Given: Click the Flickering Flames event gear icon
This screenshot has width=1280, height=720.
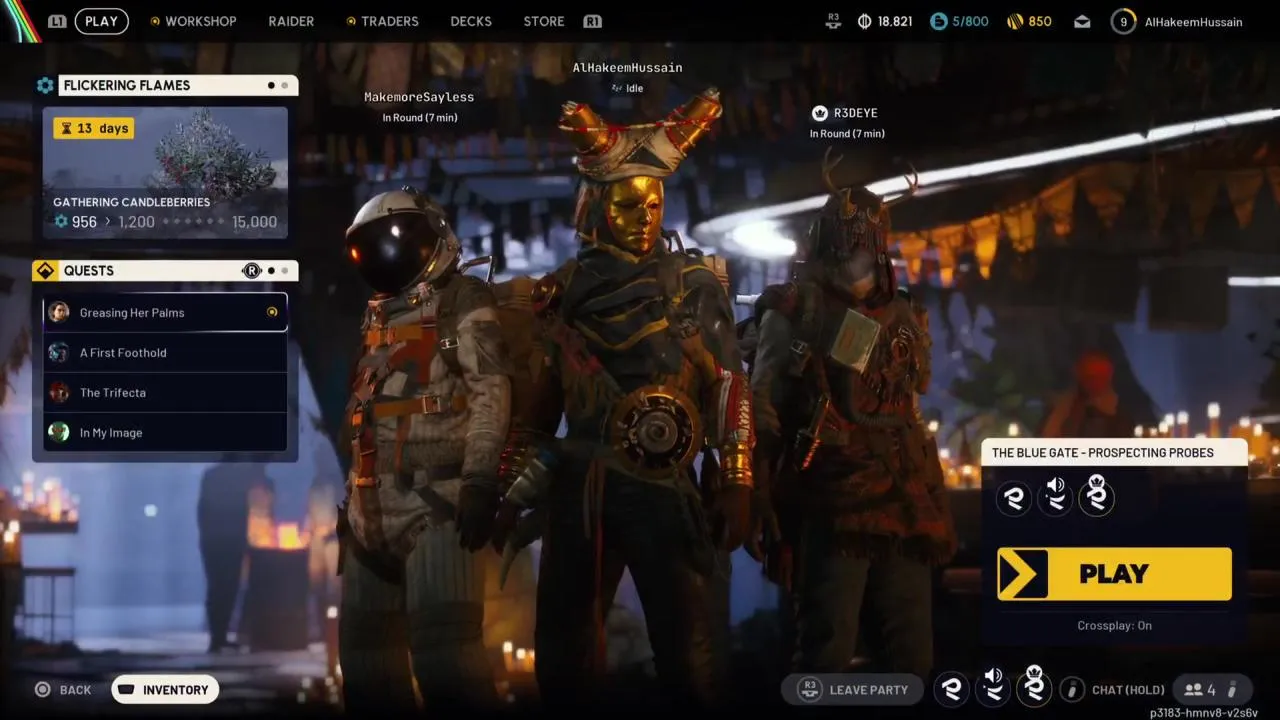Looking at the screenshot, I should pos(45,85).
